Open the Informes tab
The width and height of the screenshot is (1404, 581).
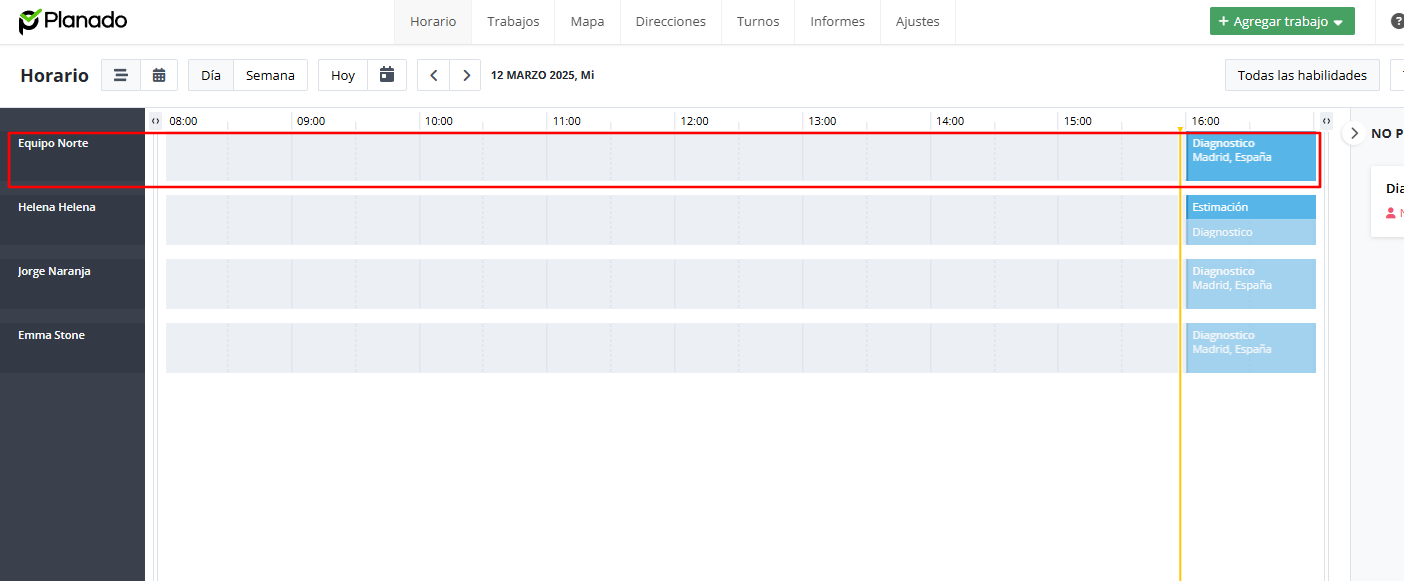(837, 21)
